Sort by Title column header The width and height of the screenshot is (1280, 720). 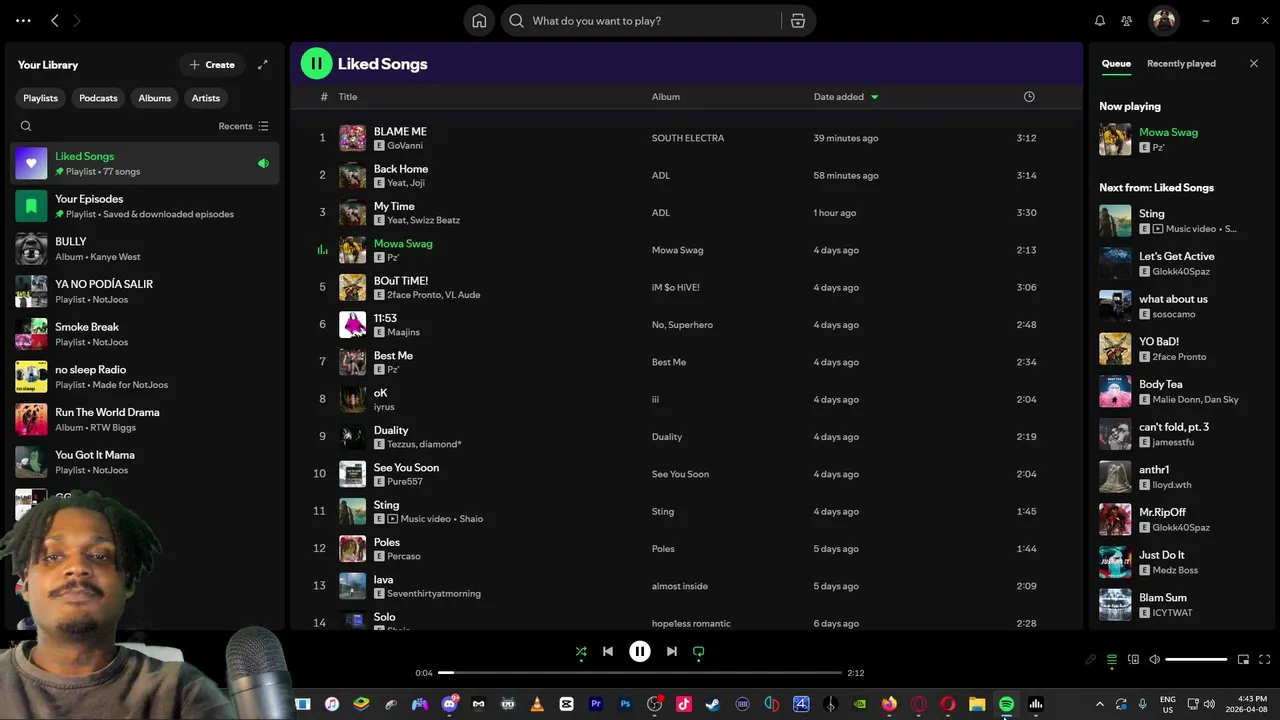348,97
